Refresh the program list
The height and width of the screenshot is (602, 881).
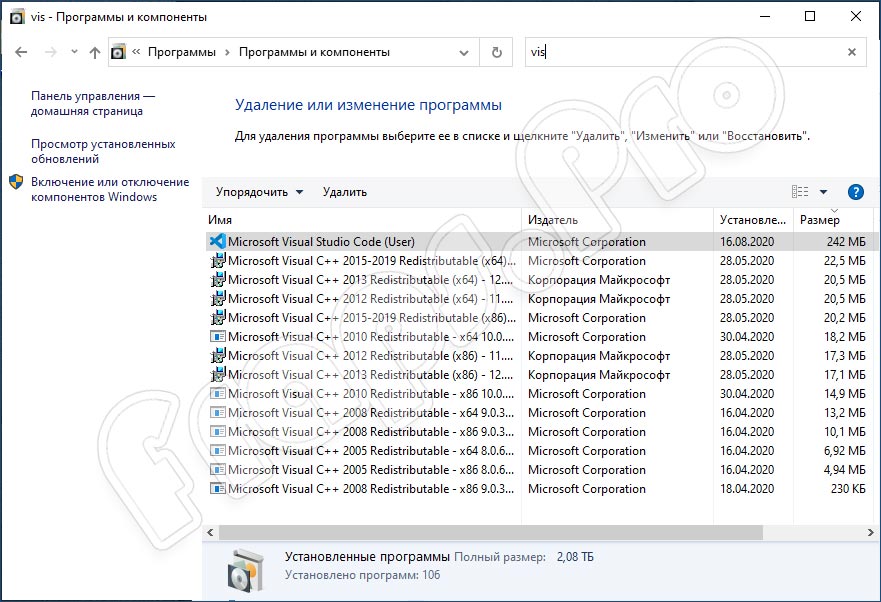[x=497, y=52]
